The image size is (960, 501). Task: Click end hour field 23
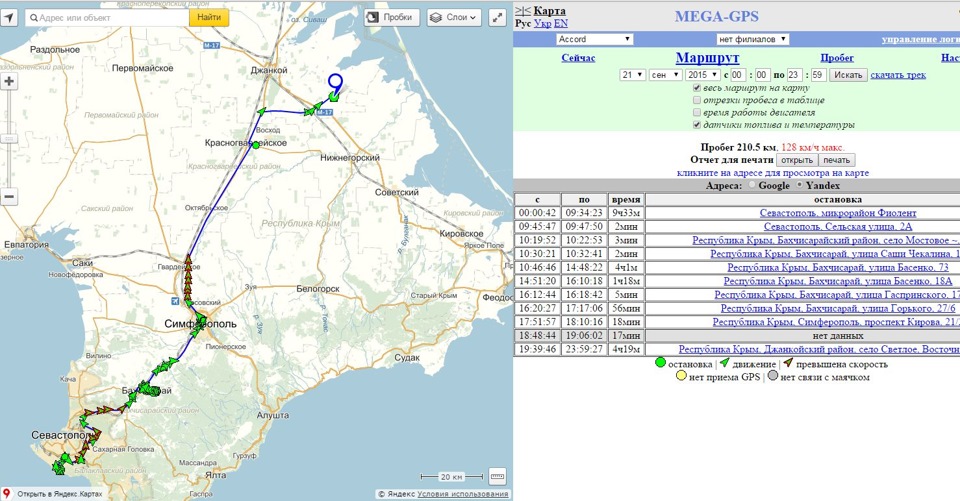794,75
